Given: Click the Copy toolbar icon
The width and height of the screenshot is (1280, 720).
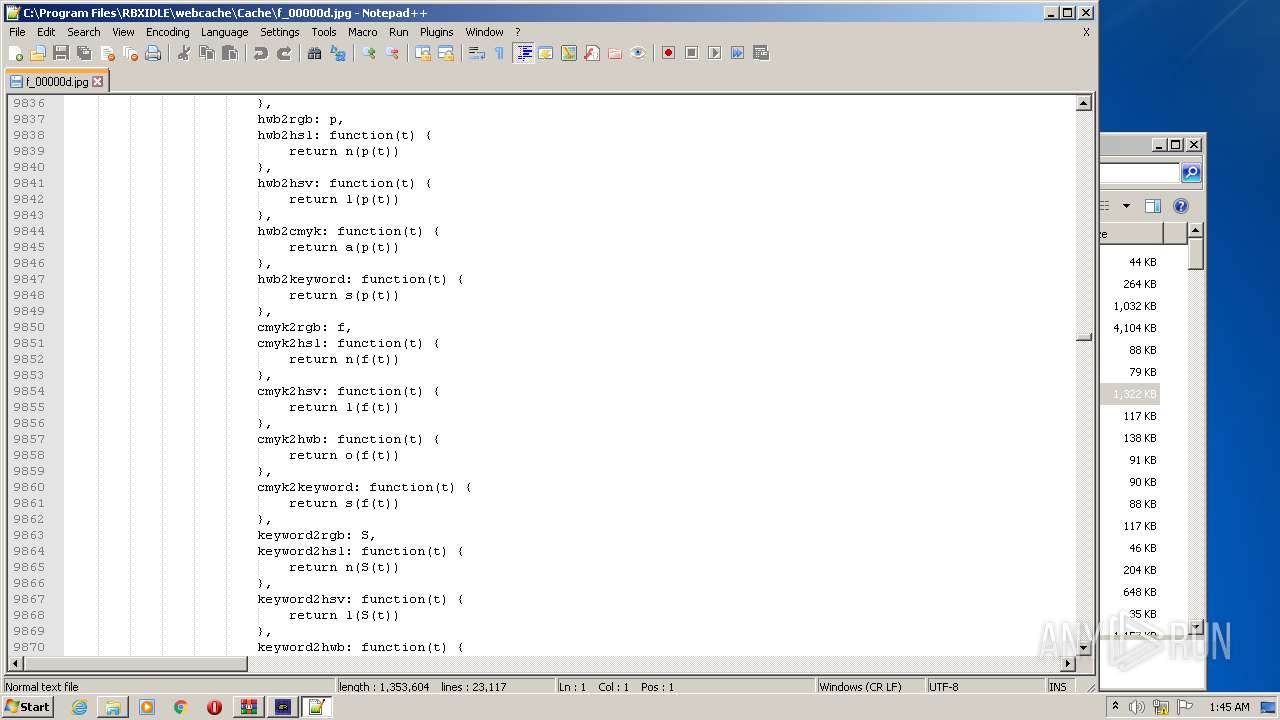Looking at the screenshot, I should tap(207, 53).
